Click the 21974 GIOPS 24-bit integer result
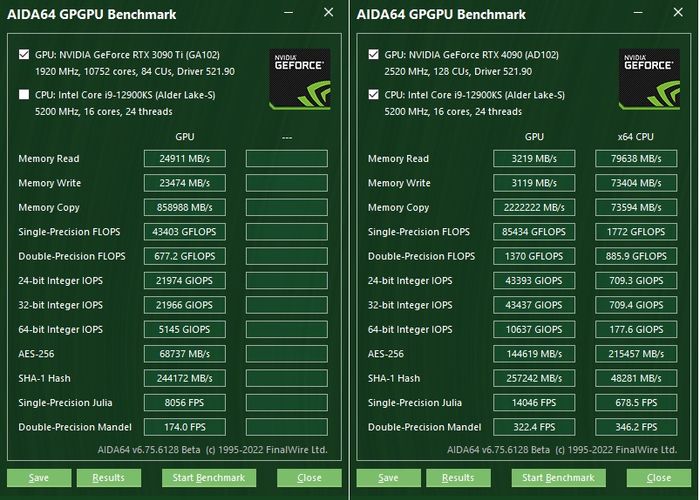 pos(185,281)
